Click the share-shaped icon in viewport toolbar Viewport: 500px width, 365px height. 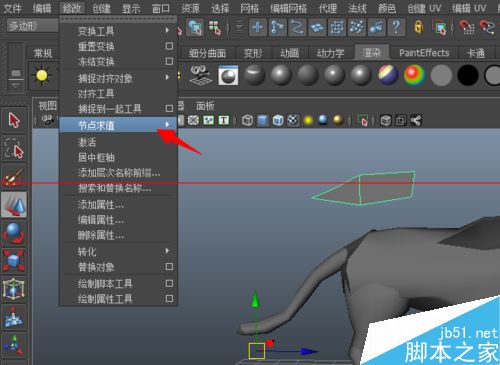[416, 120]
